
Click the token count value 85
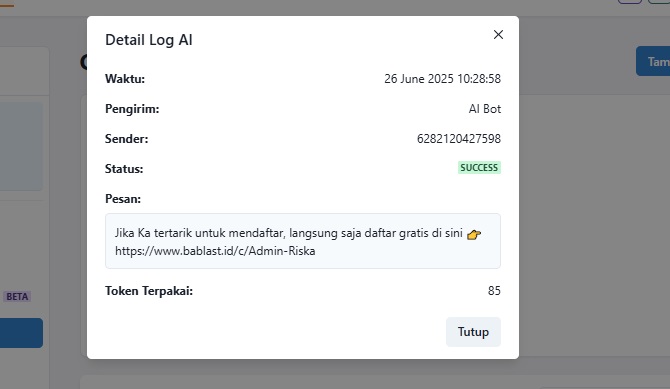pyautogui.click(x=494, y=291)
